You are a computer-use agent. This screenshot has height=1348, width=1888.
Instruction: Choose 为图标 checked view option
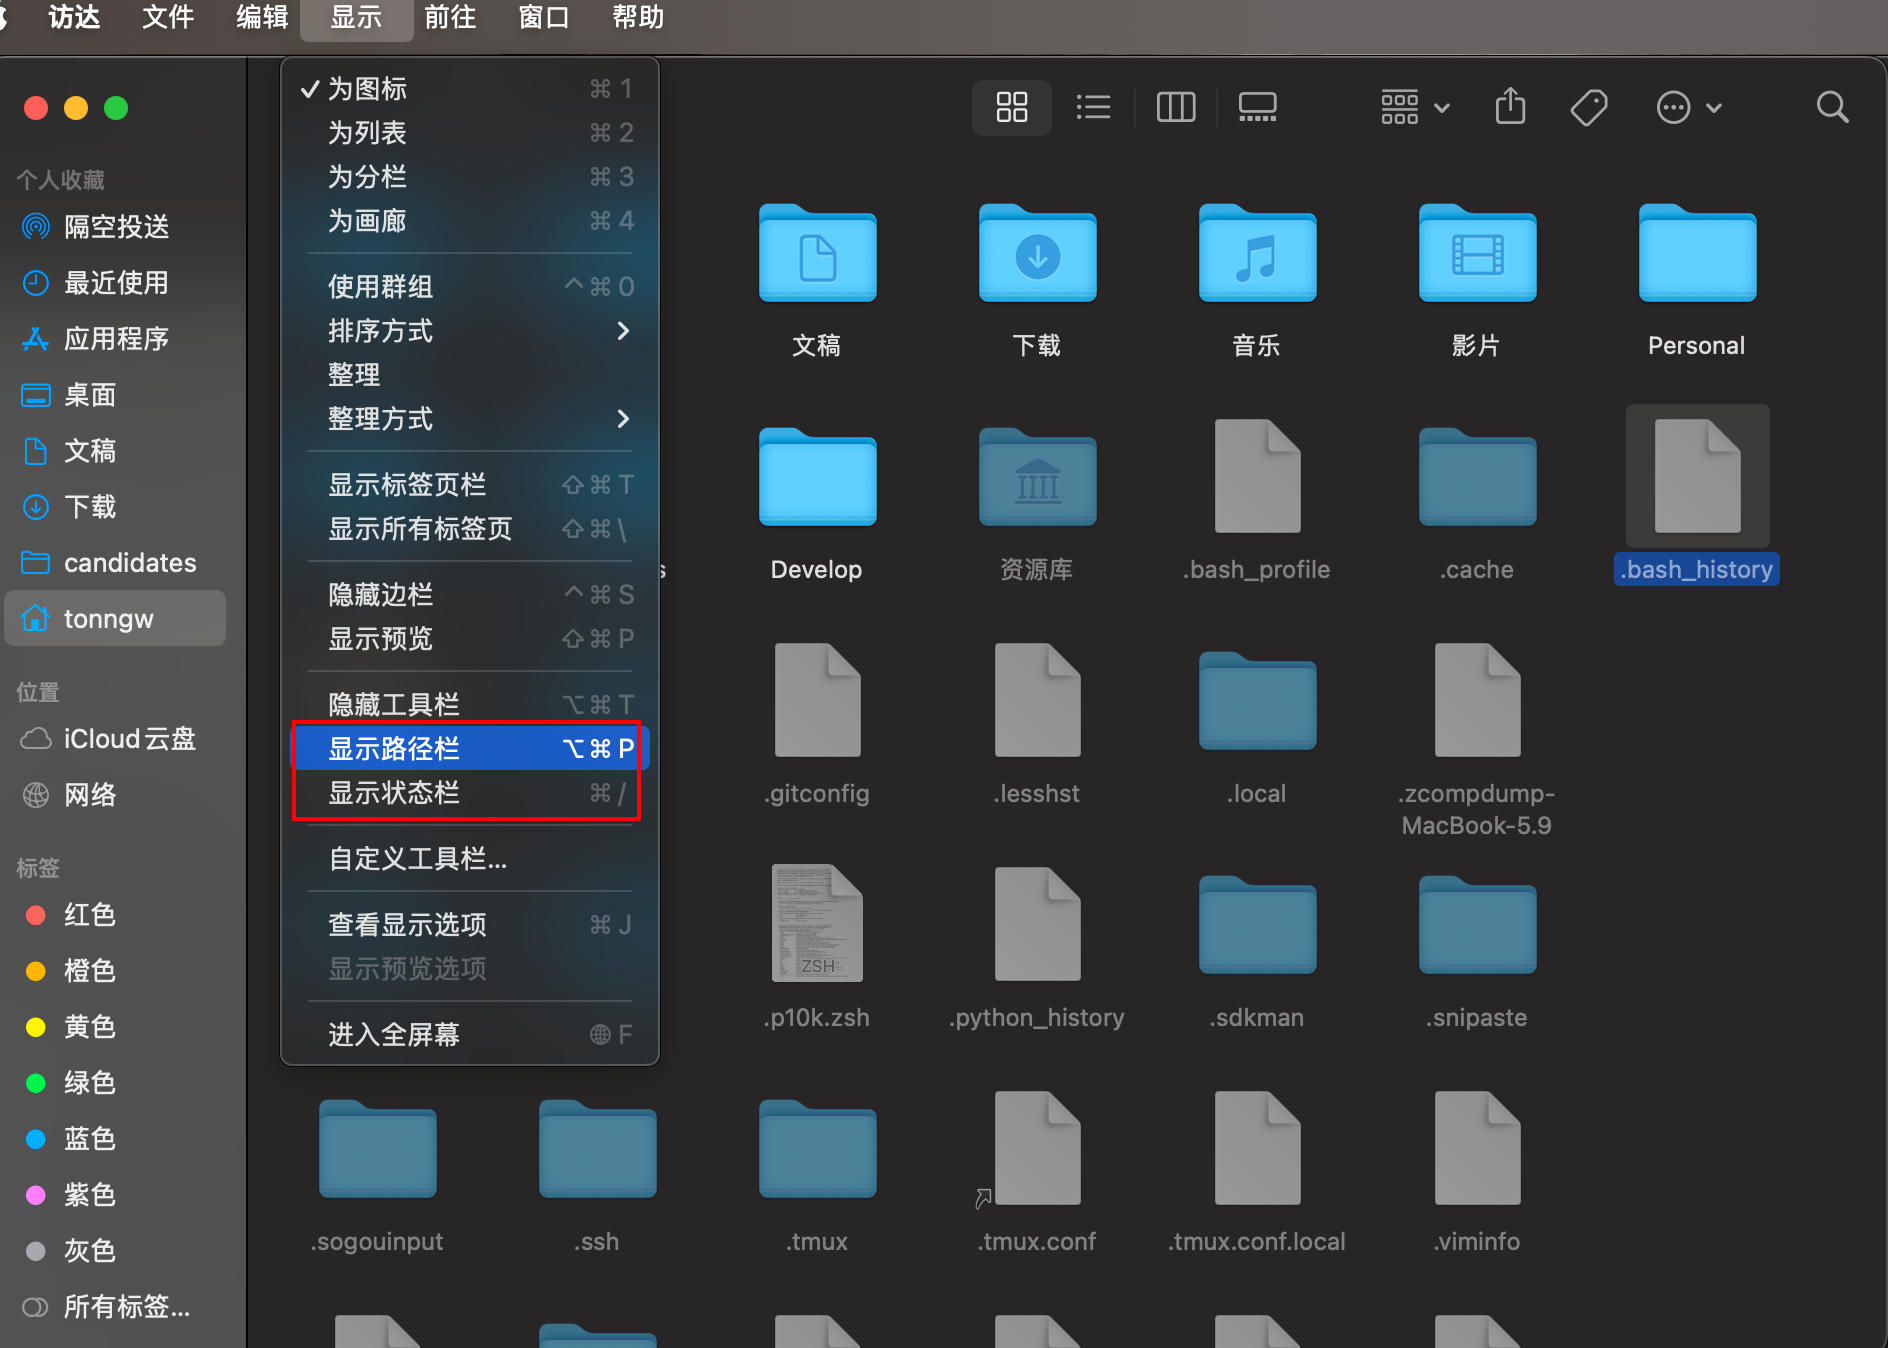pos(470,89)
